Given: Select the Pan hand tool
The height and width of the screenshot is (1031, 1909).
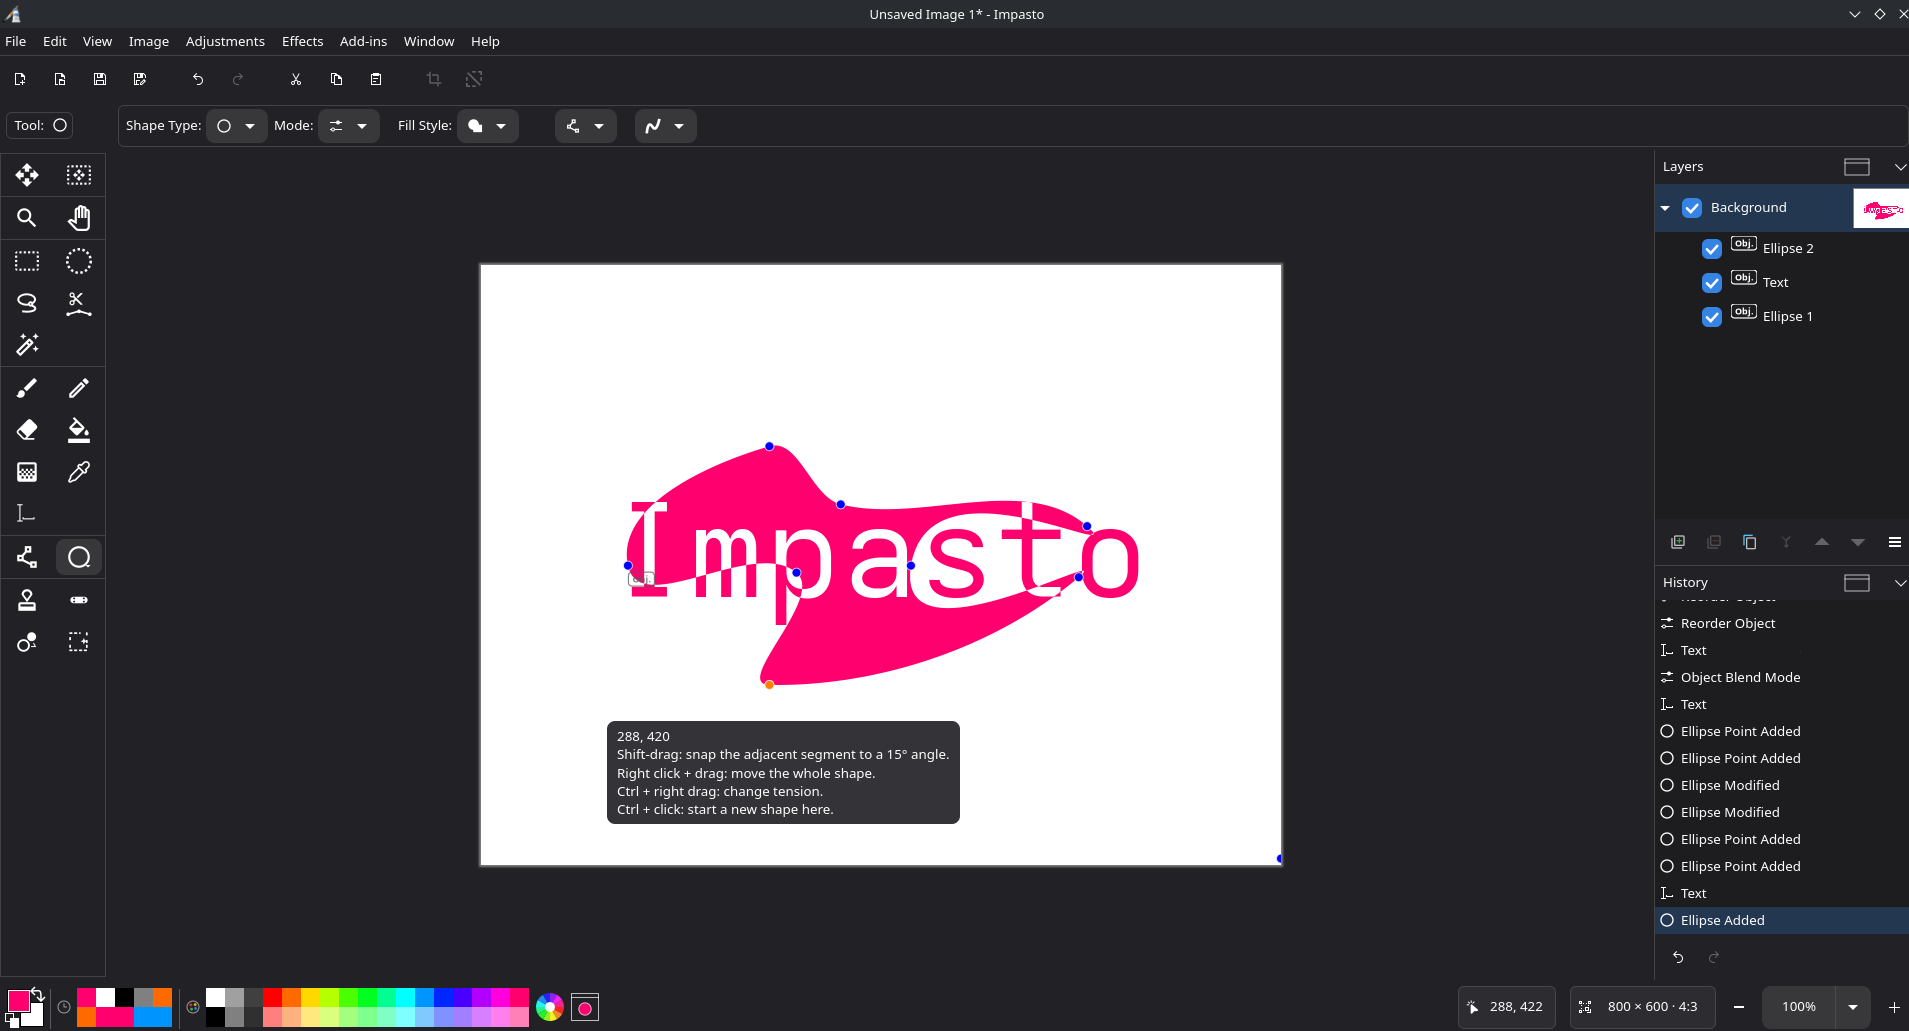Looking at the screenshot, I should [x=79, y=218].
